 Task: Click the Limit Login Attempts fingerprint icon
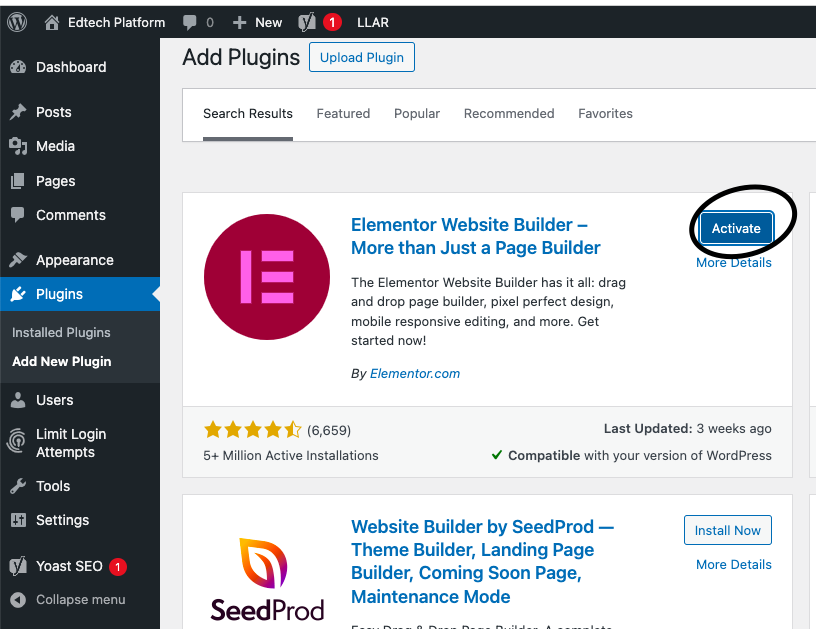point(17,441)
